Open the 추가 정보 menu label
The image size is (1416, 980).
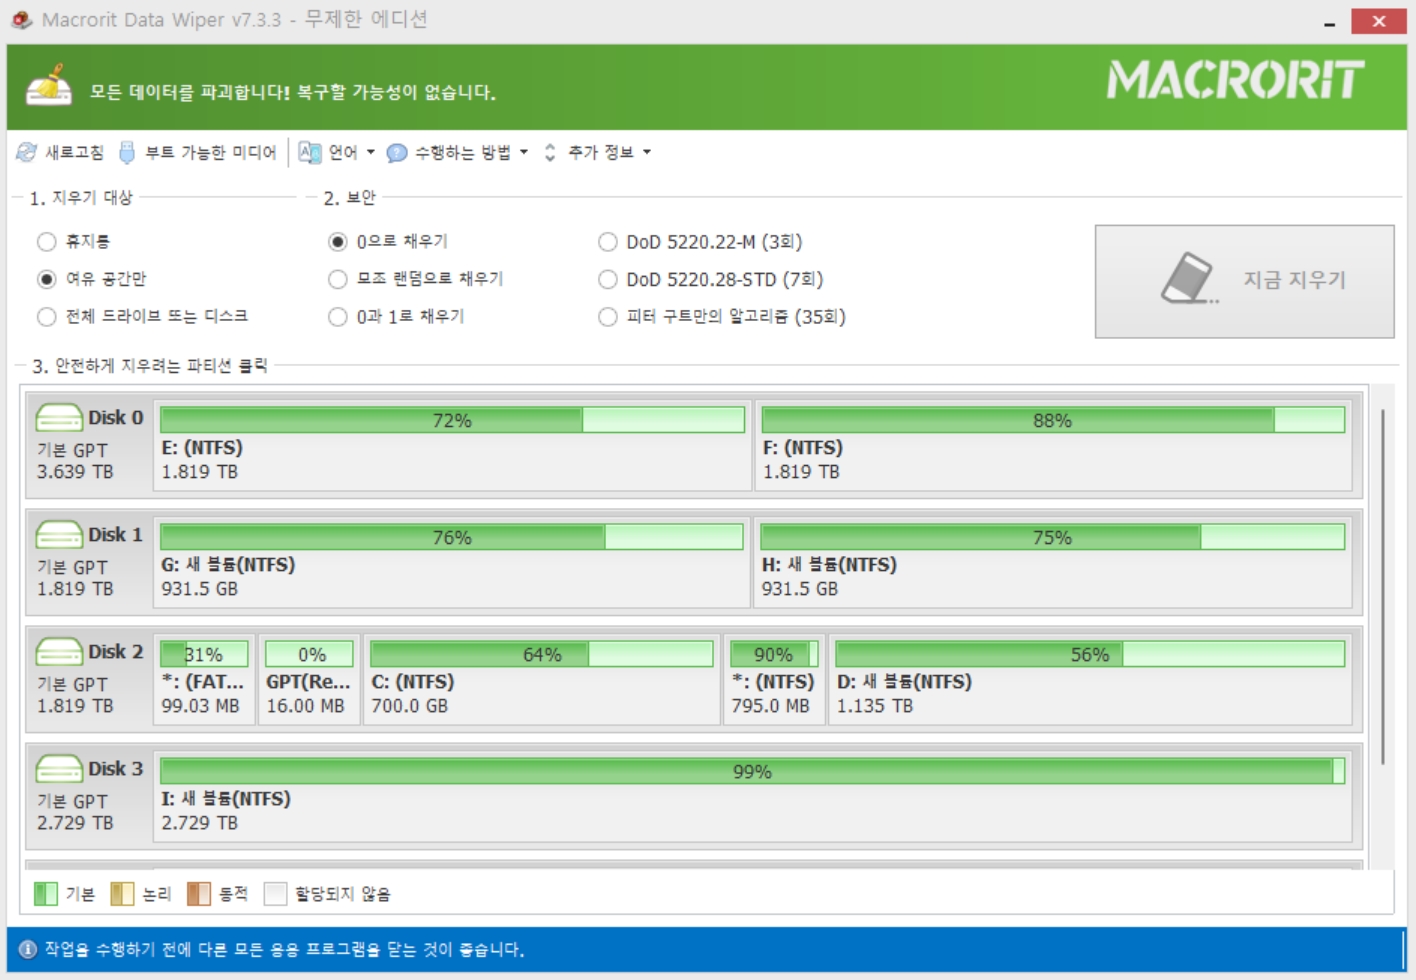(601, 152)
